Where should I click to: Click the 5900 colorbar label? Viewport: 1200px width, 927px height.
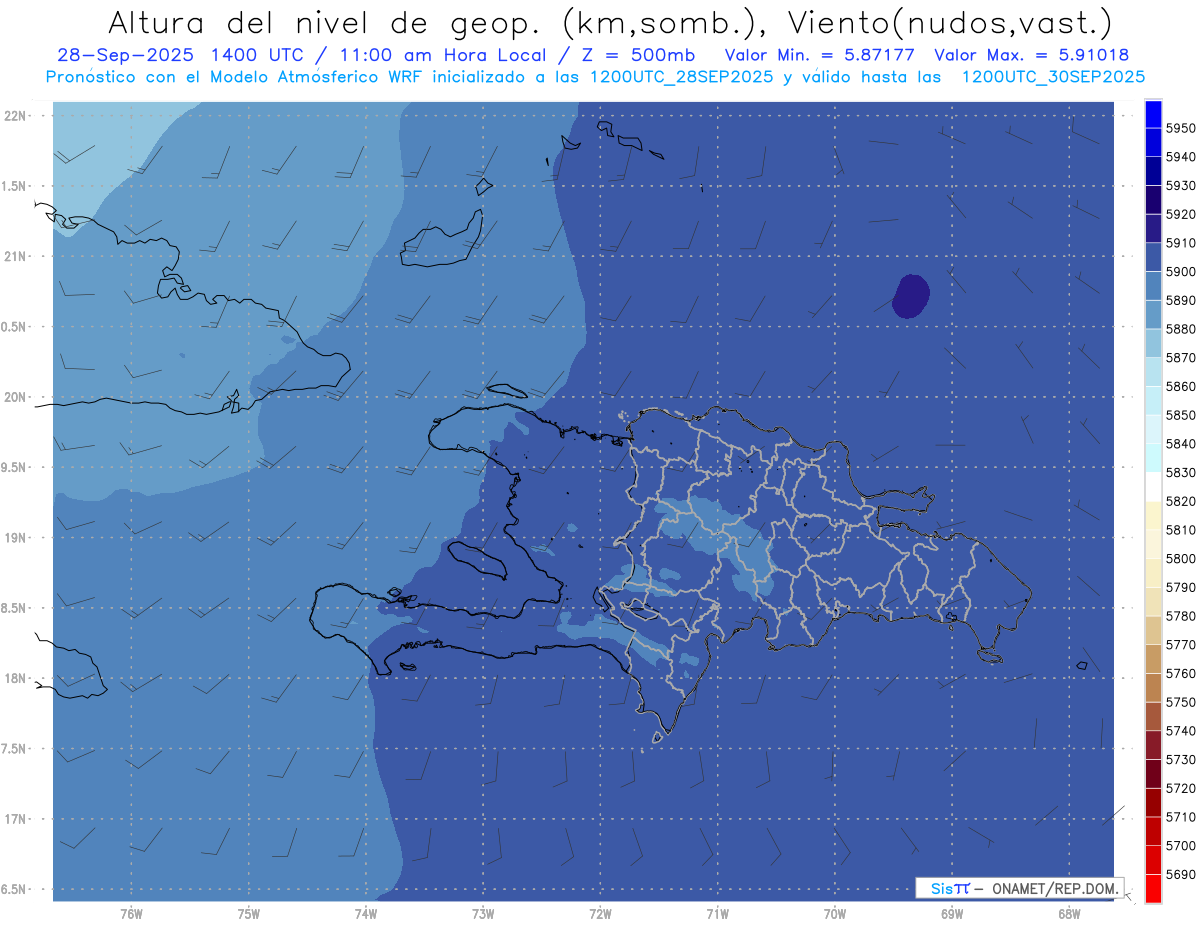click(x=1180, y=272)
